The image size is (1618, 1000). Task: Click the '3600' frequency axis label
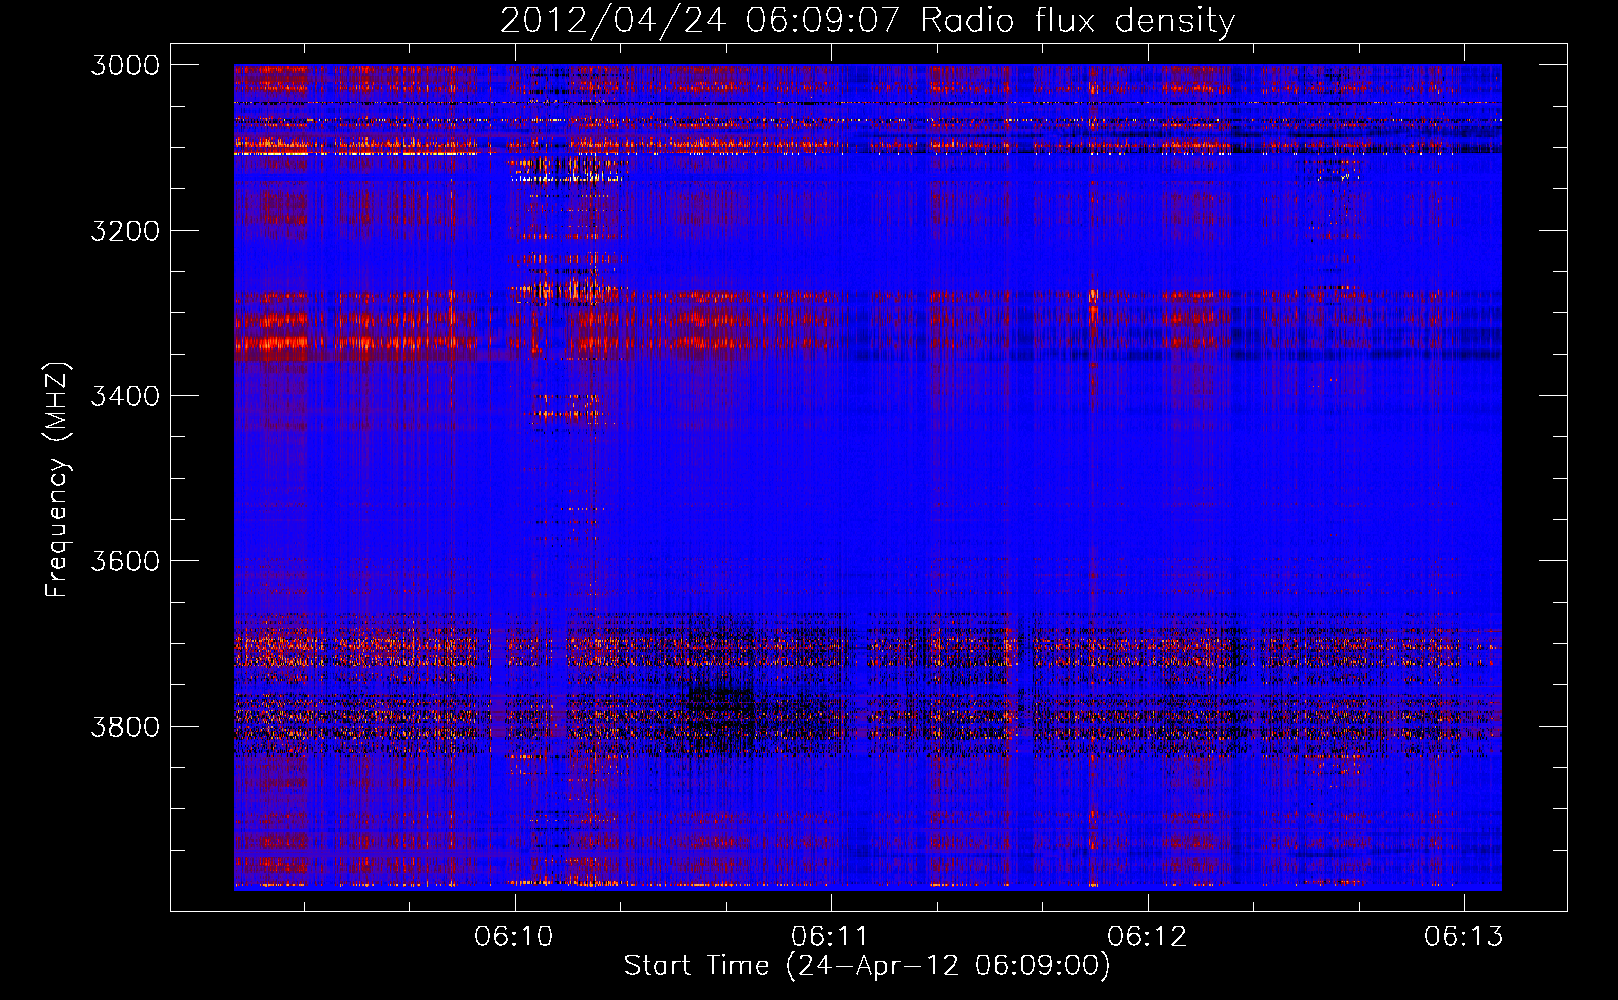point(125,561)
